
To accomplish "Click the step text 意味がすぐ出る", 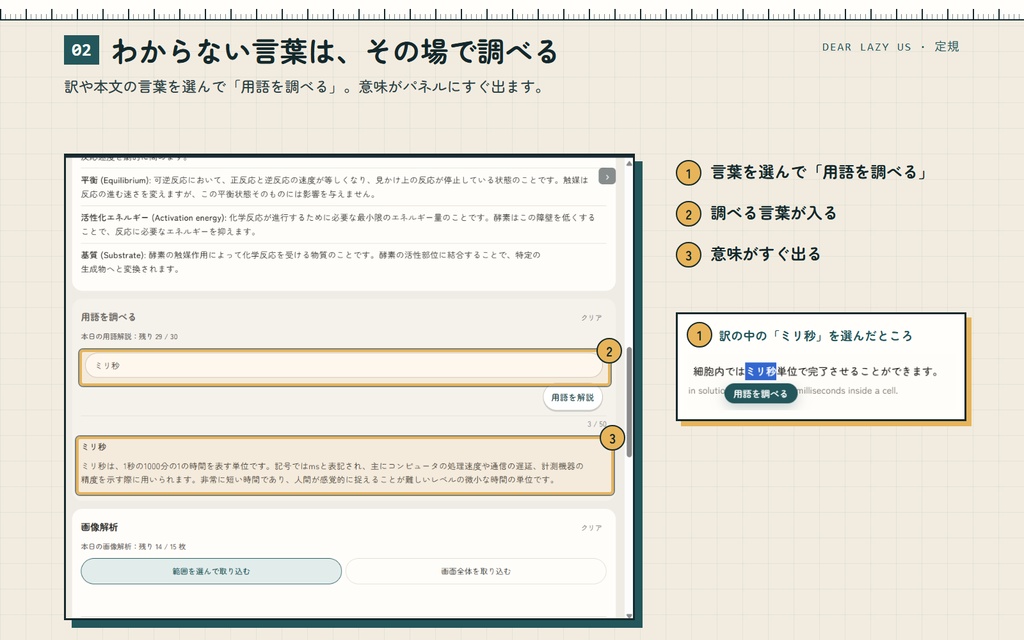I will coord(765,254).
